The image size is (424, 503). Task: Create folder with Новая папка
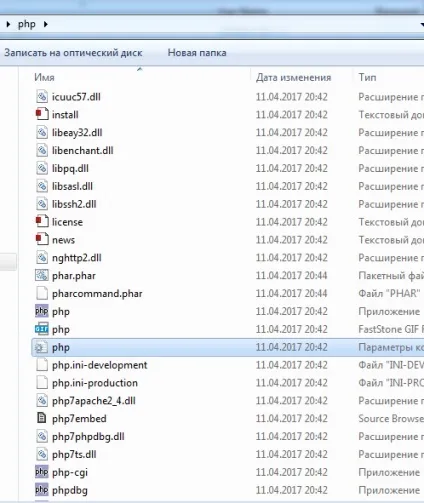click(x=197, y=53)
